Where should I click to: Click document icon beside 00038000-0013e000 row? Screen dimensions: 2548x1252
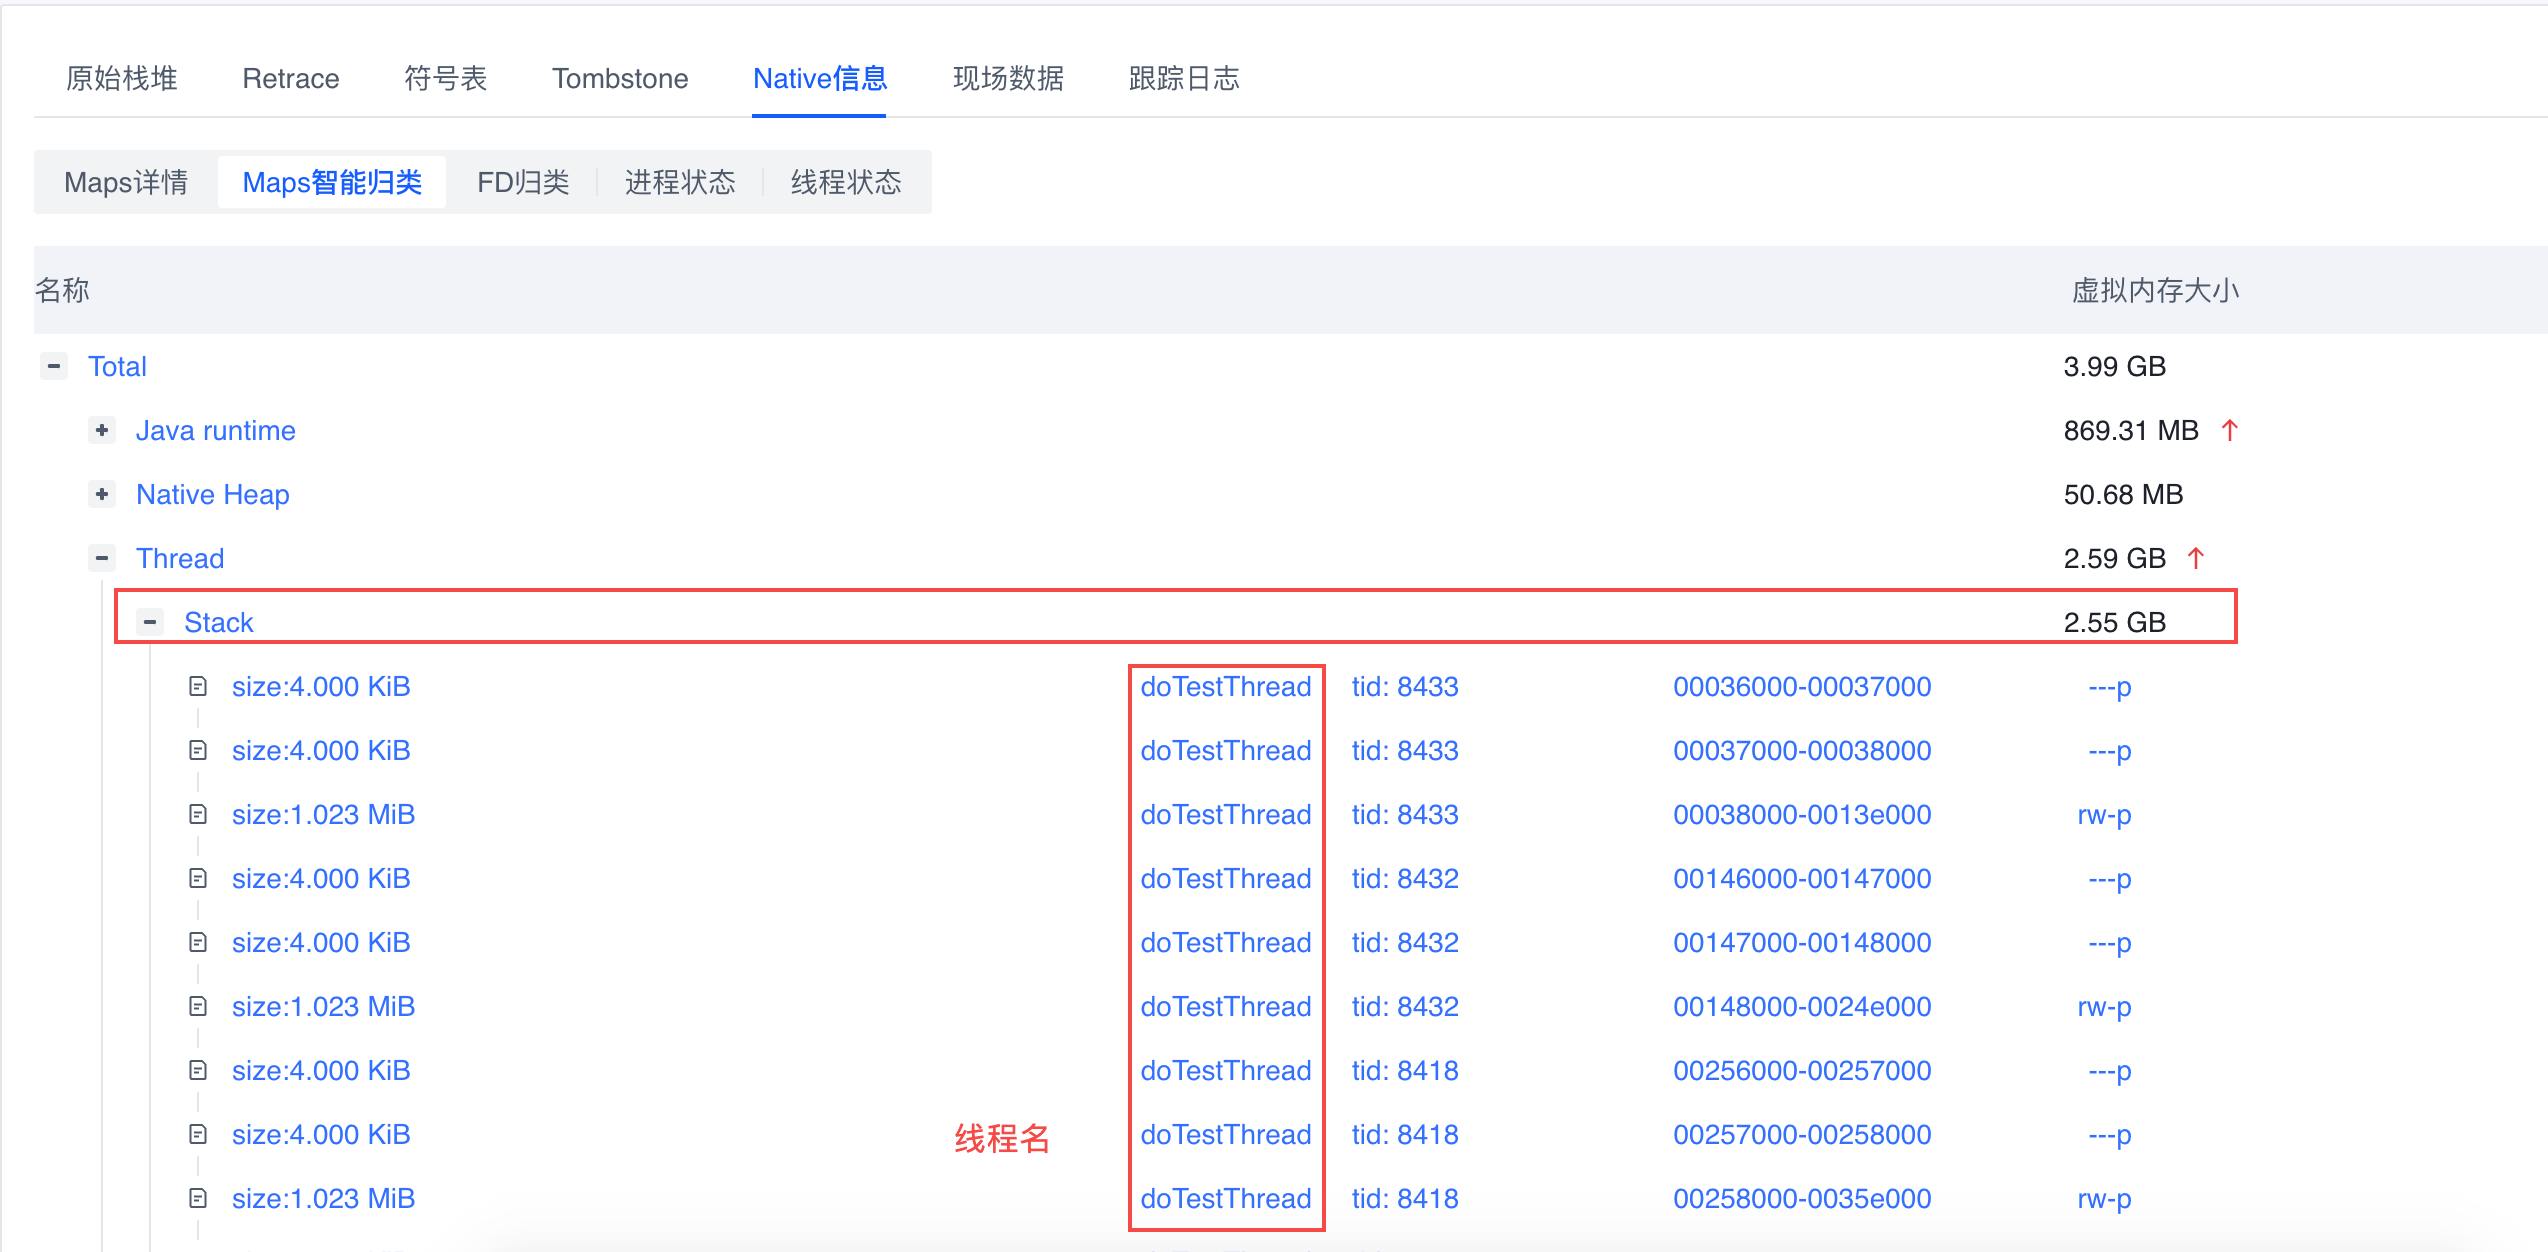[198, 814]
